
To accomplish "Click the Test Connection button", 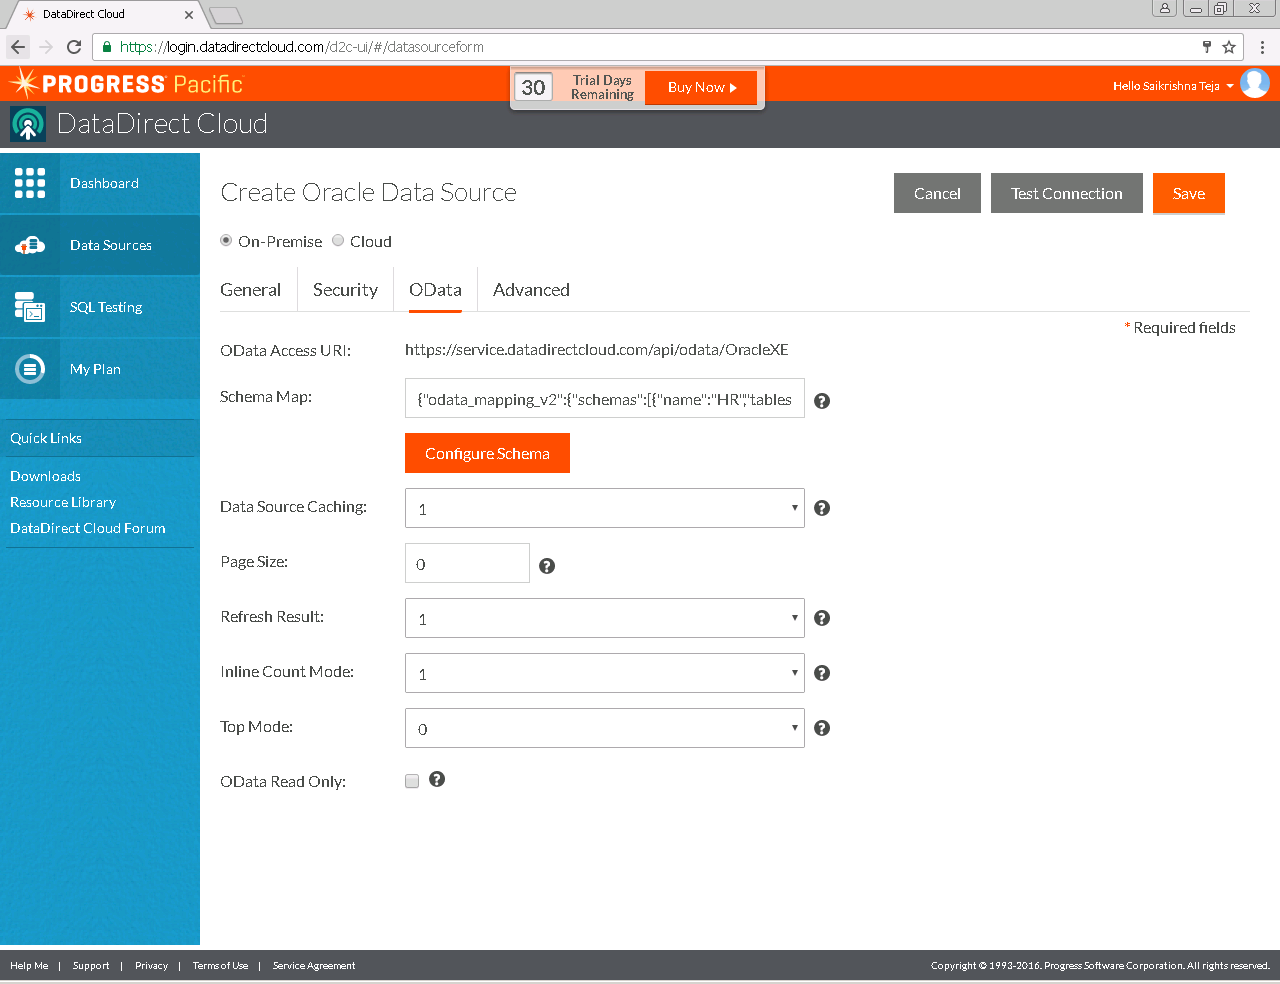I will click(x=1067, y=193).
